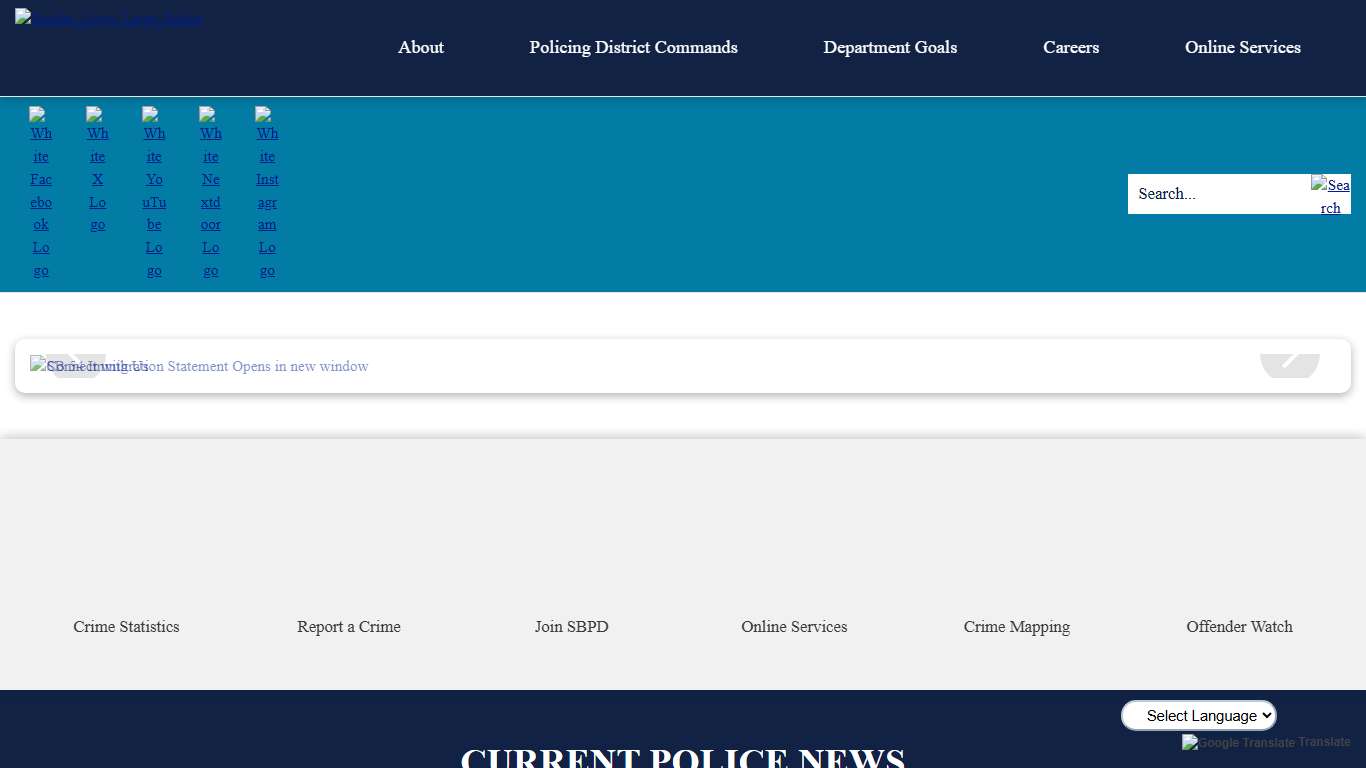The image size is (1366, 768).
Task: Expand the Select Language dropdown
Action: (x=1199, y=715)
